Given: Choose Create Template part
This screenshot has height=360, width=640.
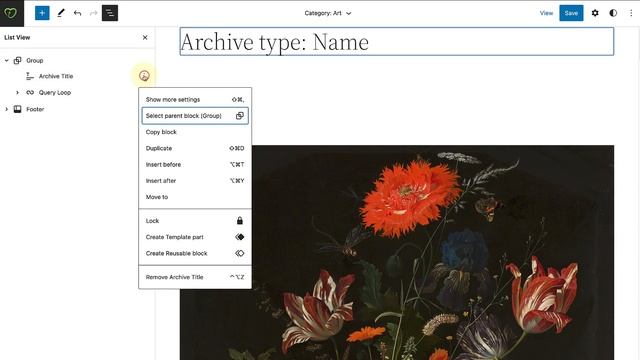Looking at the screenshot, I should (x=195, y=237).
